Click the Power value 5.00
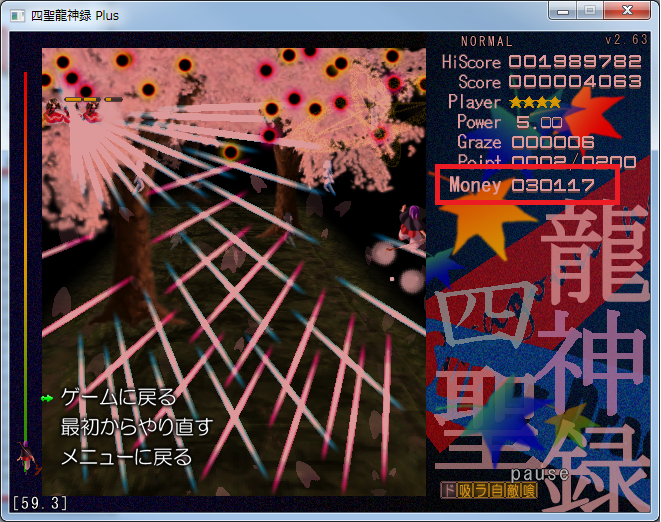 pyautogui.click(x=540, y=122)
